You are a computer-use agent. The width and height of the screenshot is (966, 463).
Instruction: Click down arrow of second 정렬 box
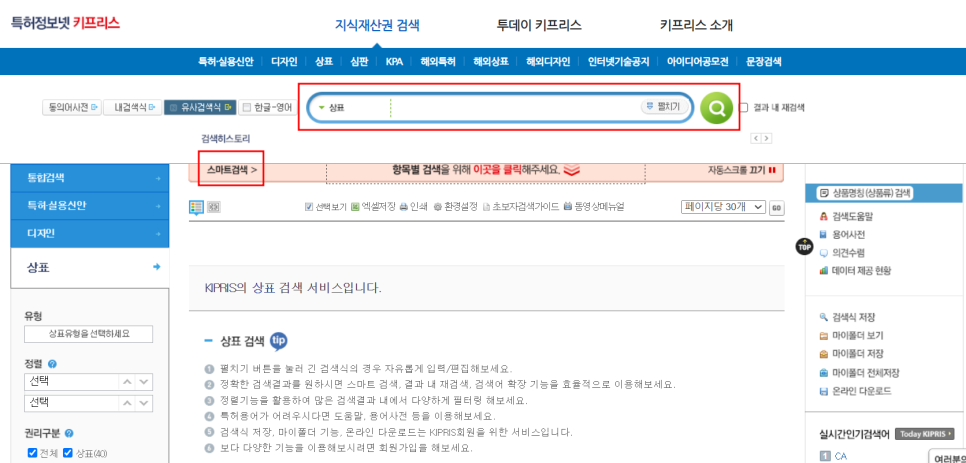(144, 403)
